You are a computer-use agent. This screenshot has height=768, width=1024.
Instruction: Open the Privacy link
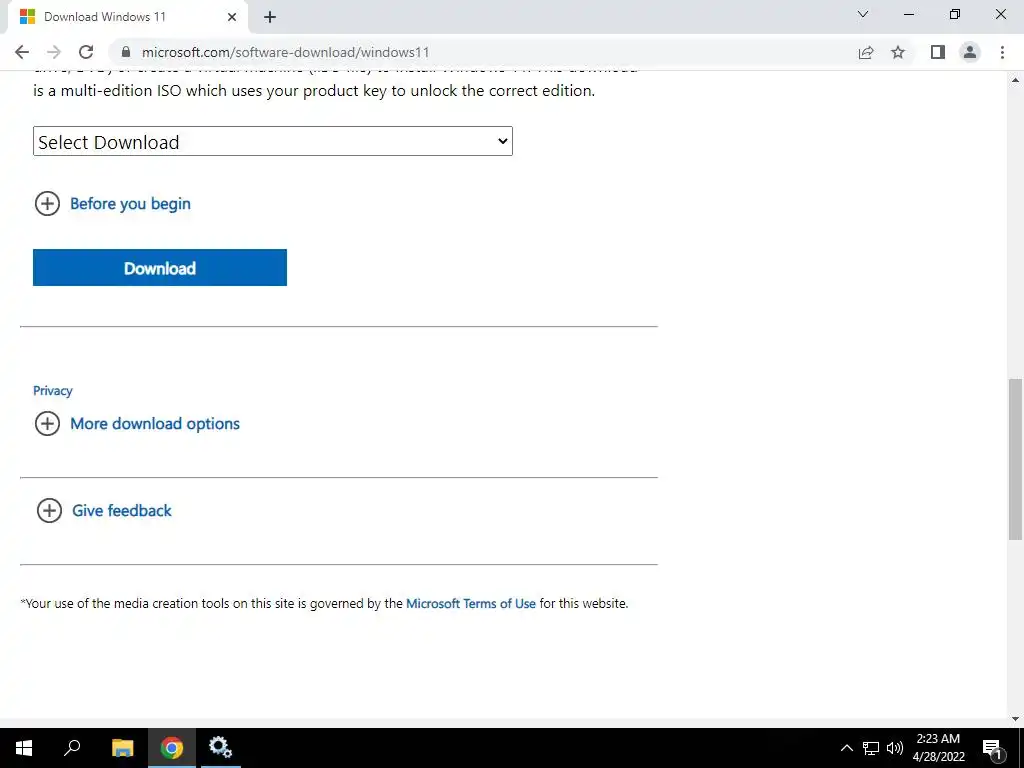click(53, 391)
